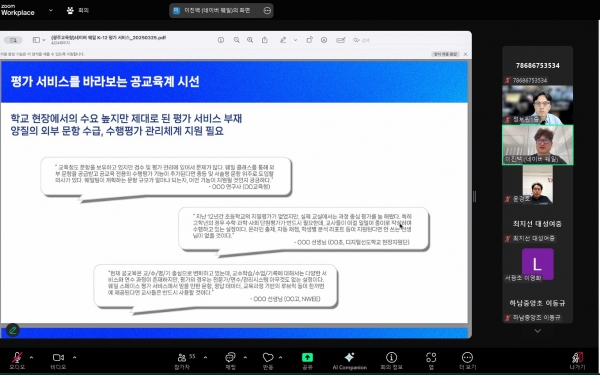Open Zoom Workplace dropdown menu
Image resolution: width=600 pixels, height=375 pixels.
51,10
